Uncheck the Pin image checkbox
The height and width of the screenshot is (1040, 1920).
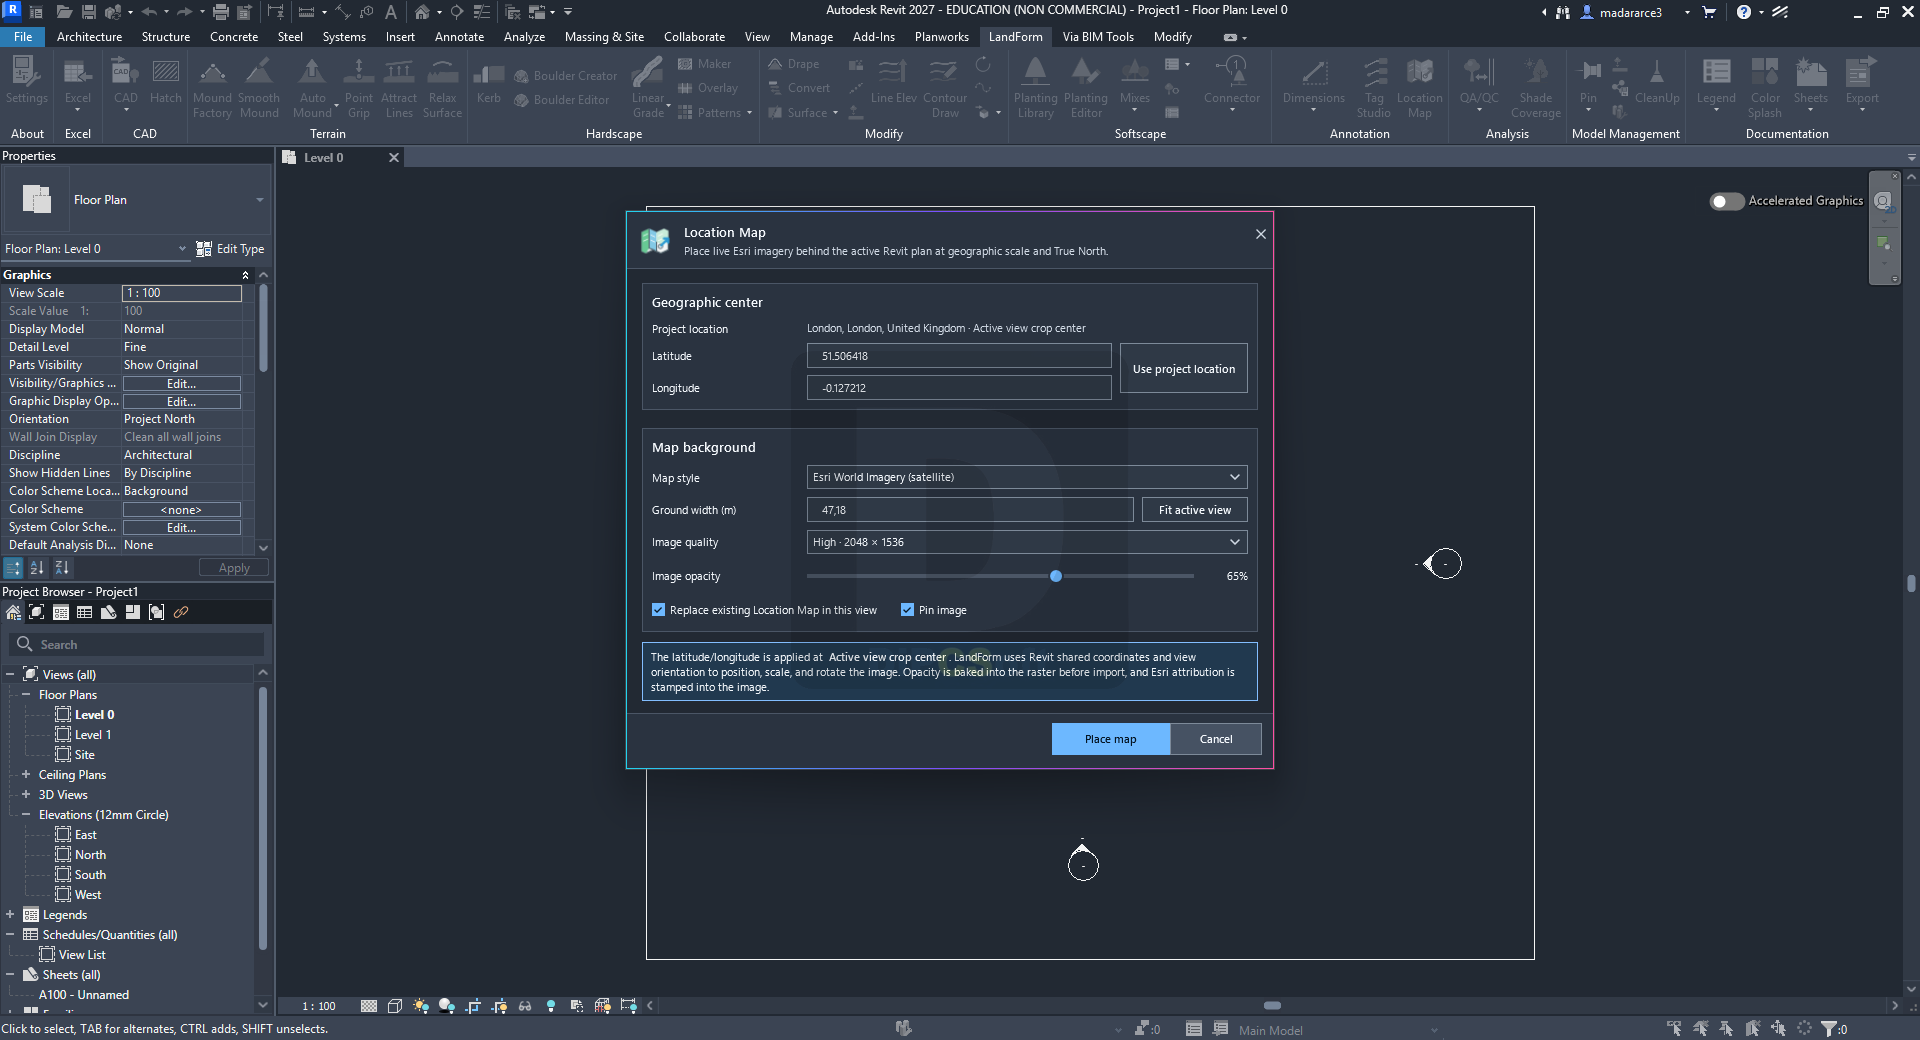907,610
